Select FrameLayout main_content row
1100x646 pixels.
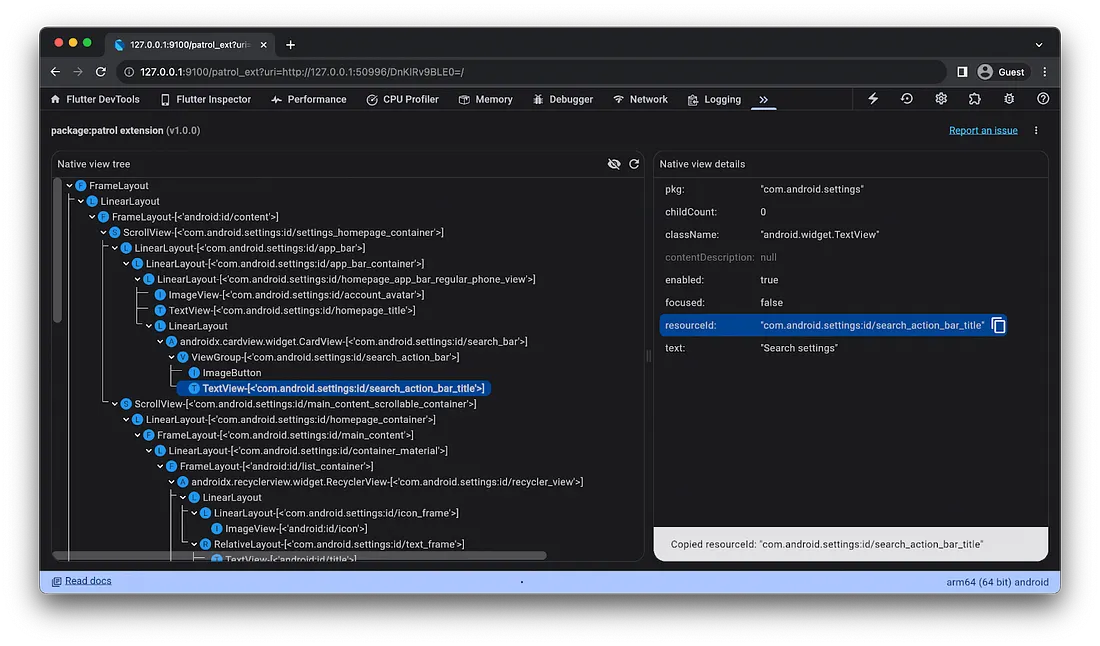click(x=278, y=435)
